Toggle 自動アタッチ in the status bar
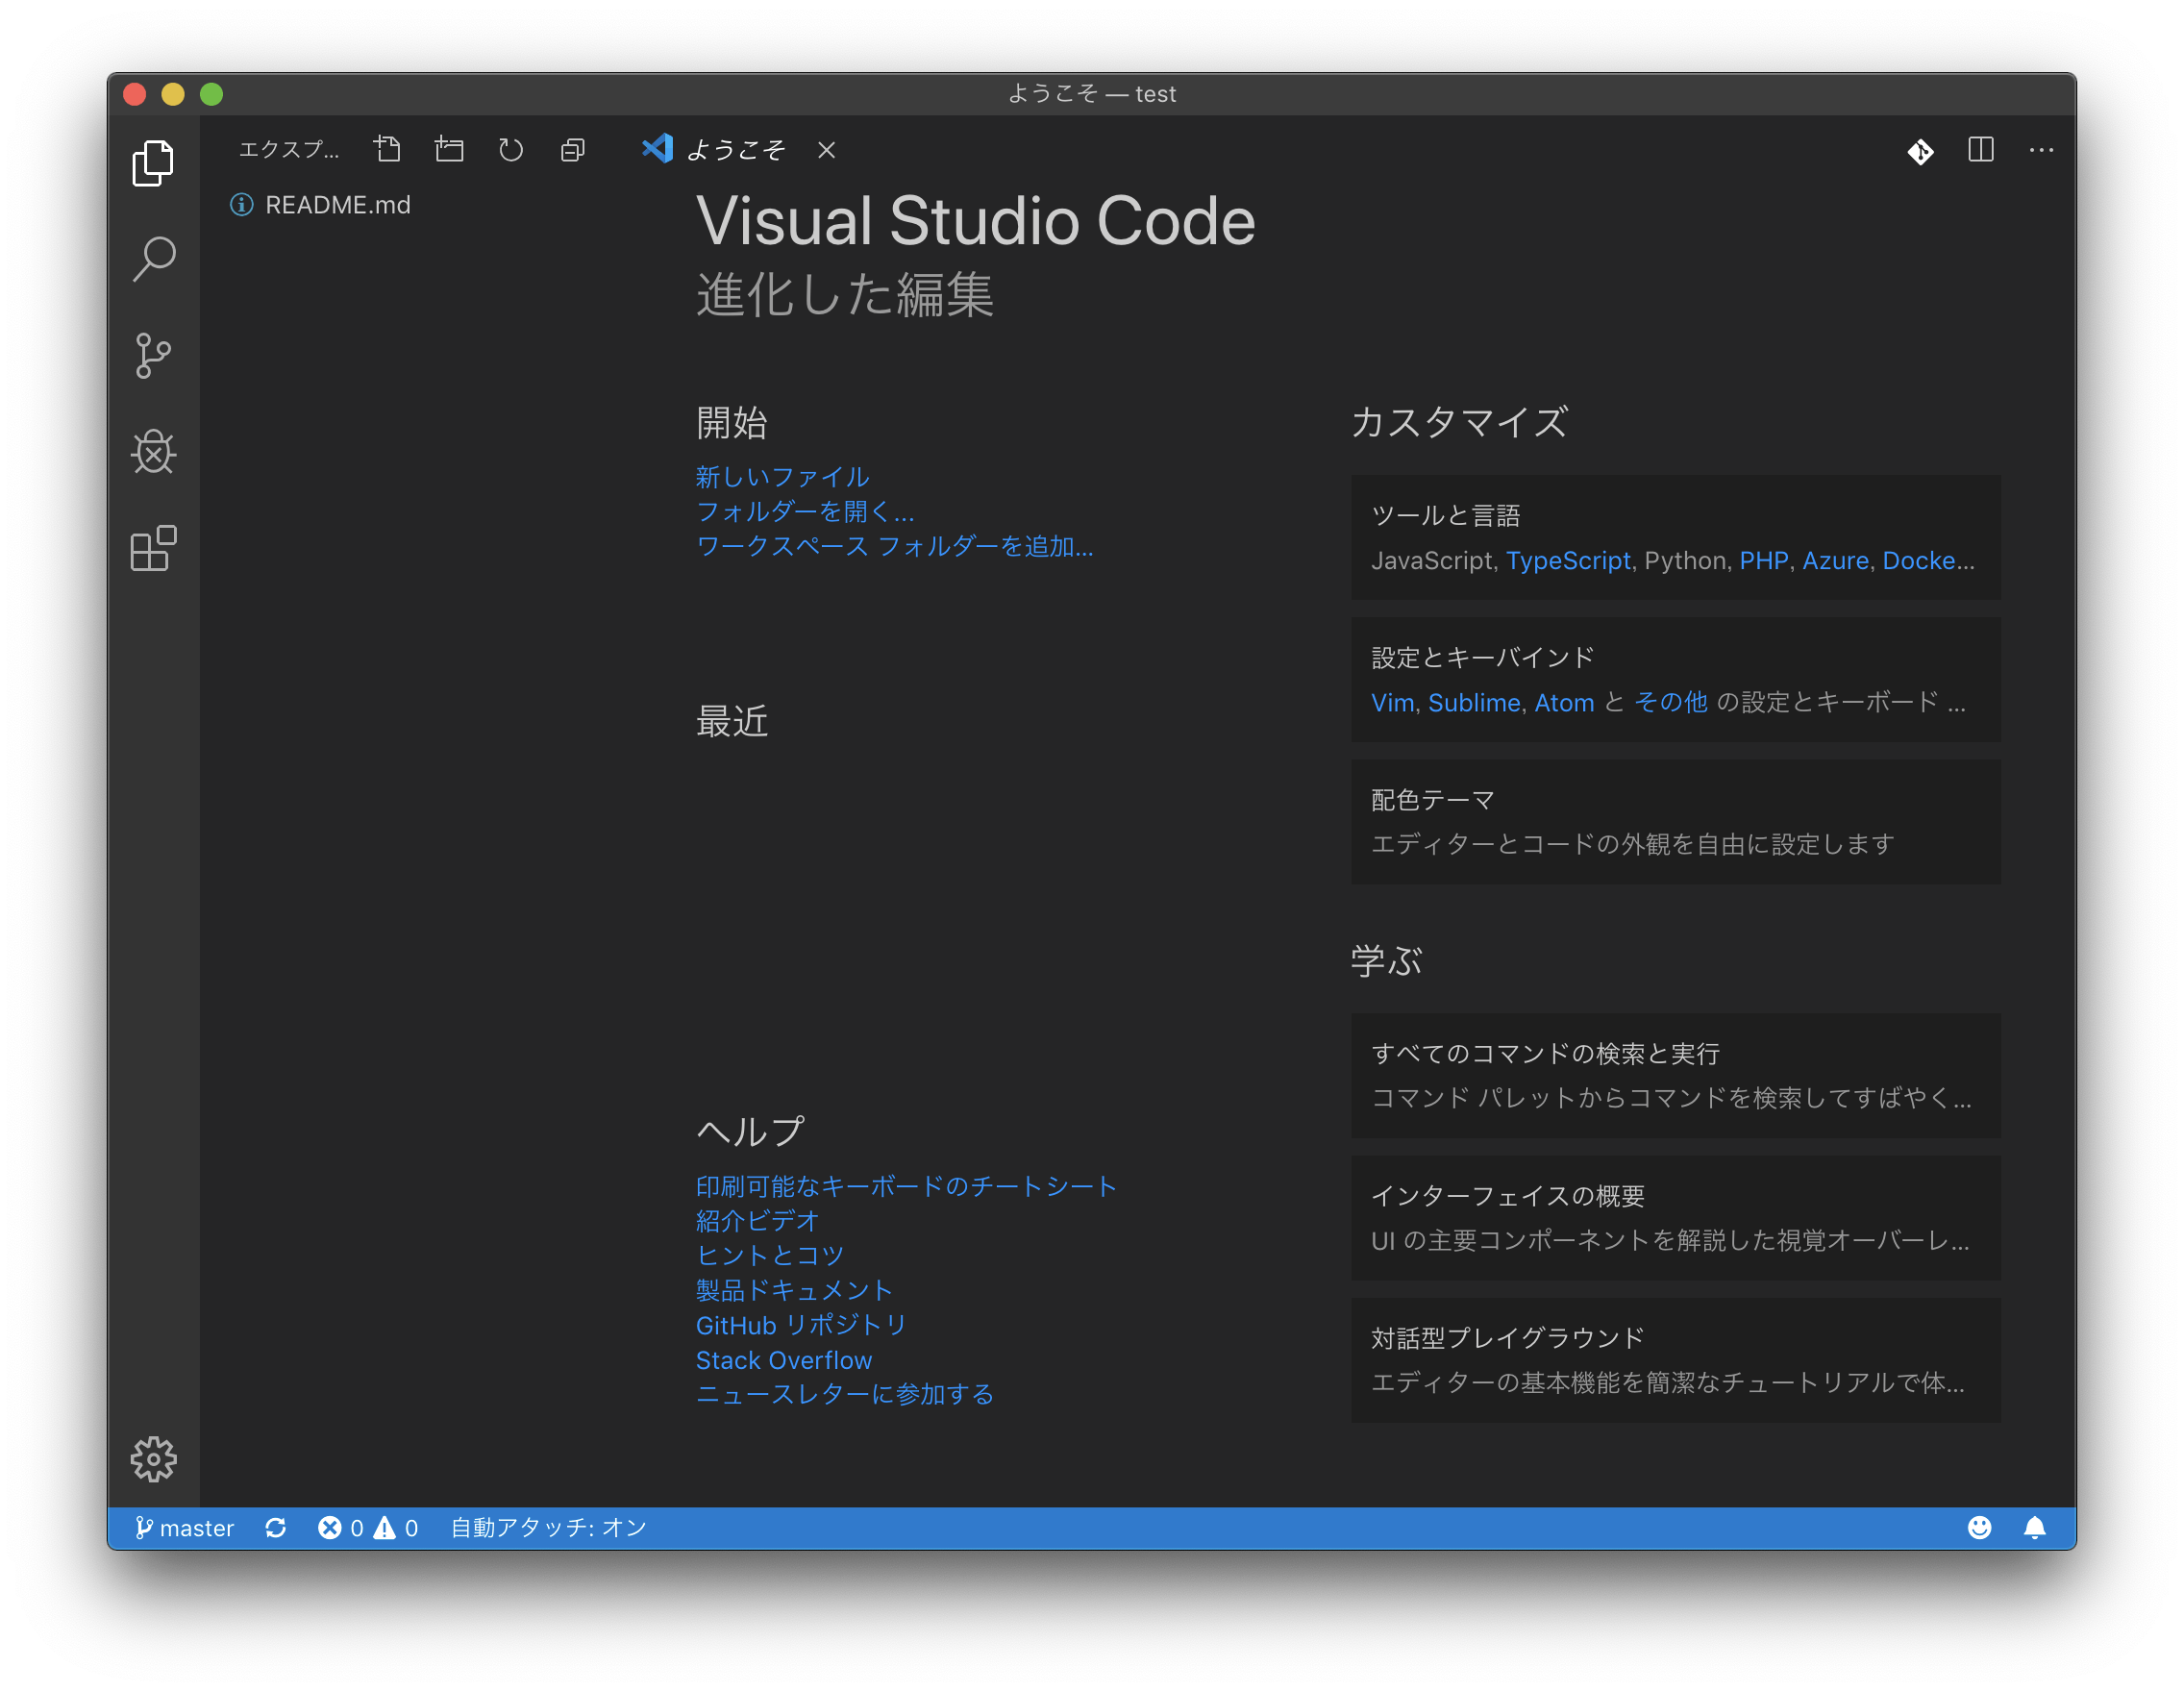Screen dimensions: 2184x1692 click(546, 1527)
